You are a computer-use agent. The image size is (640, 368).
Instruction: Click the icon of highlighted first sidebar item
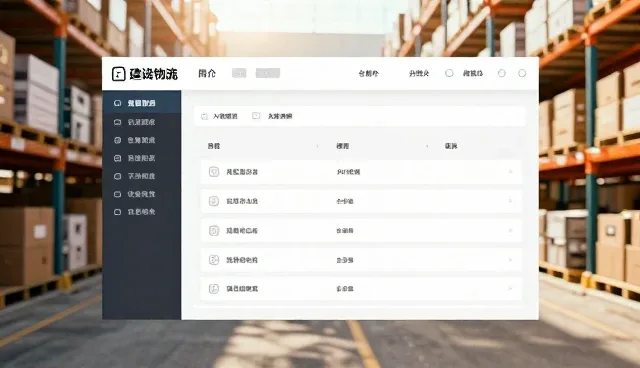pyautogui.click(x=118, y=103)
